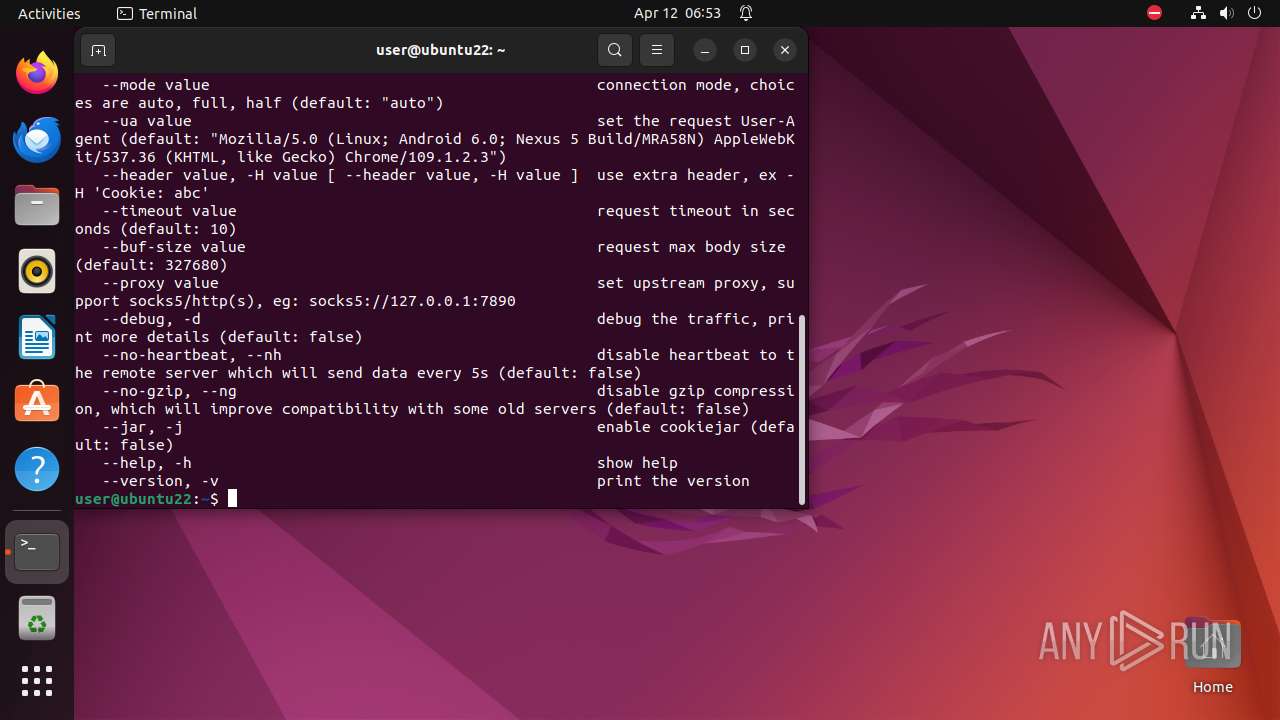Open the Files manager in the dock
The width and height of the screenshot is (1280, 720).
pyautogui.click(x=37, y=205)
